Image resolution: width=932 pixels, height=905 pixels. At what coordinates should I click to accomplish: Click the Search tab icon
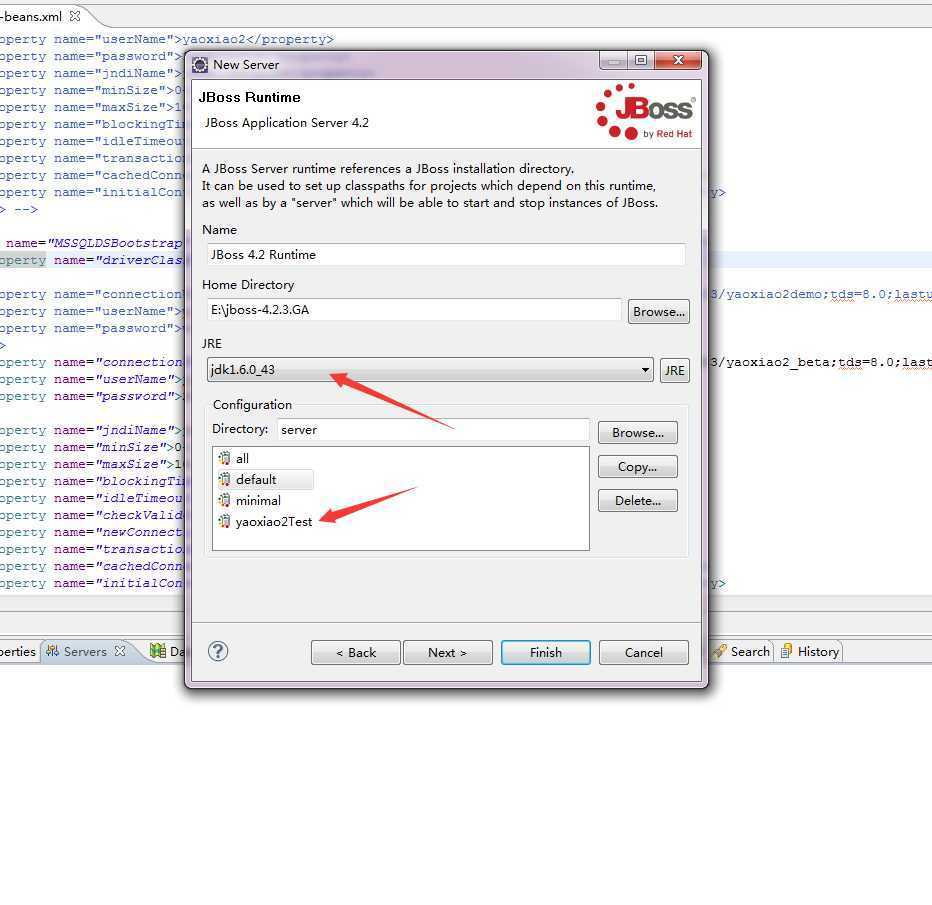[x=720, y=651]
